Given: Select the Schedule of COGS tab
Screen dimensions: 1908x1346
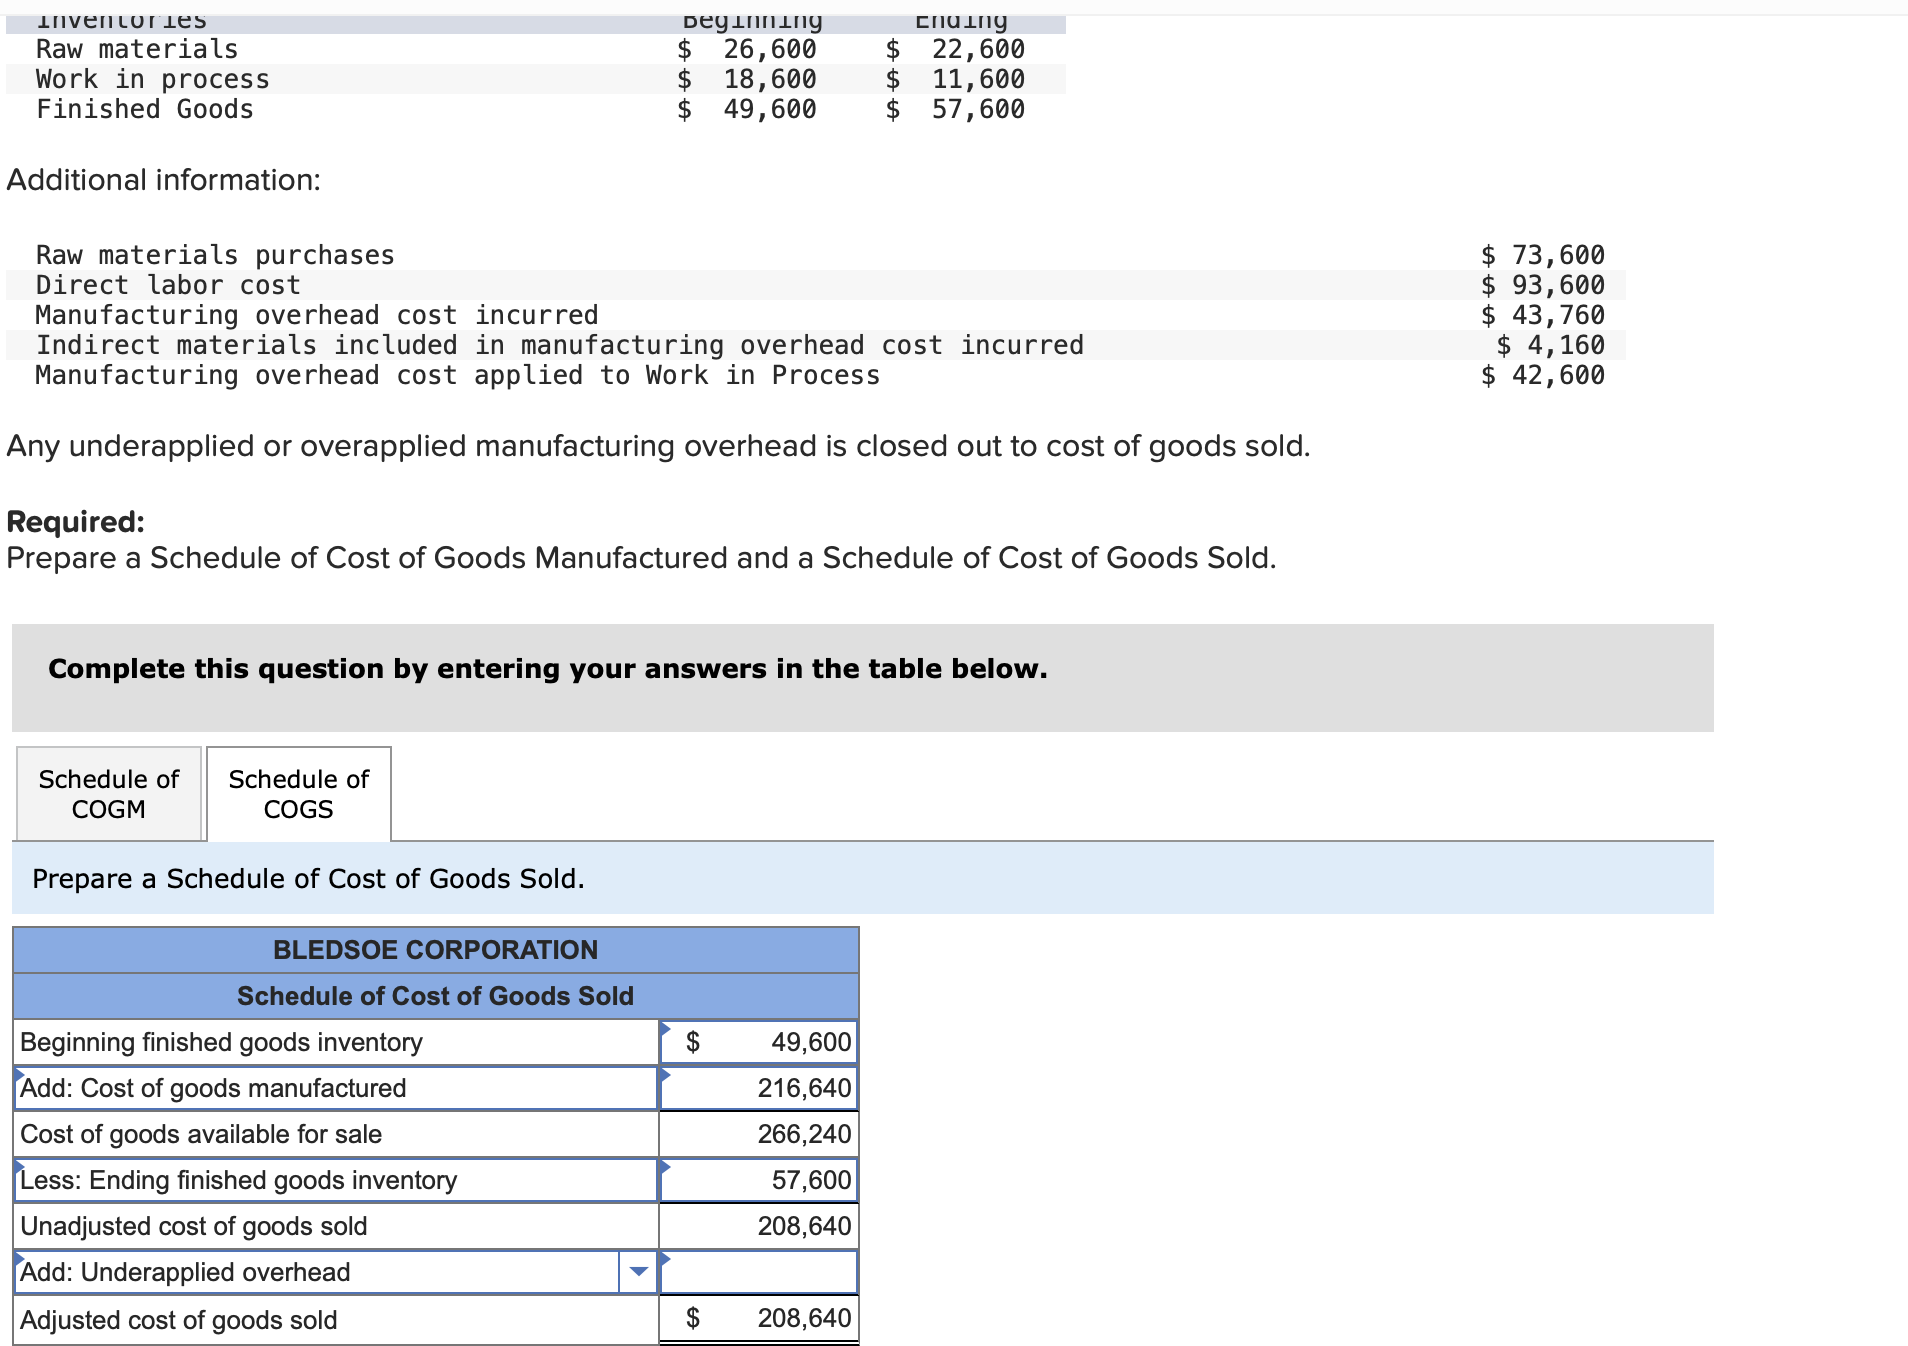Looking at the screenshot, I should pos(297,793).
